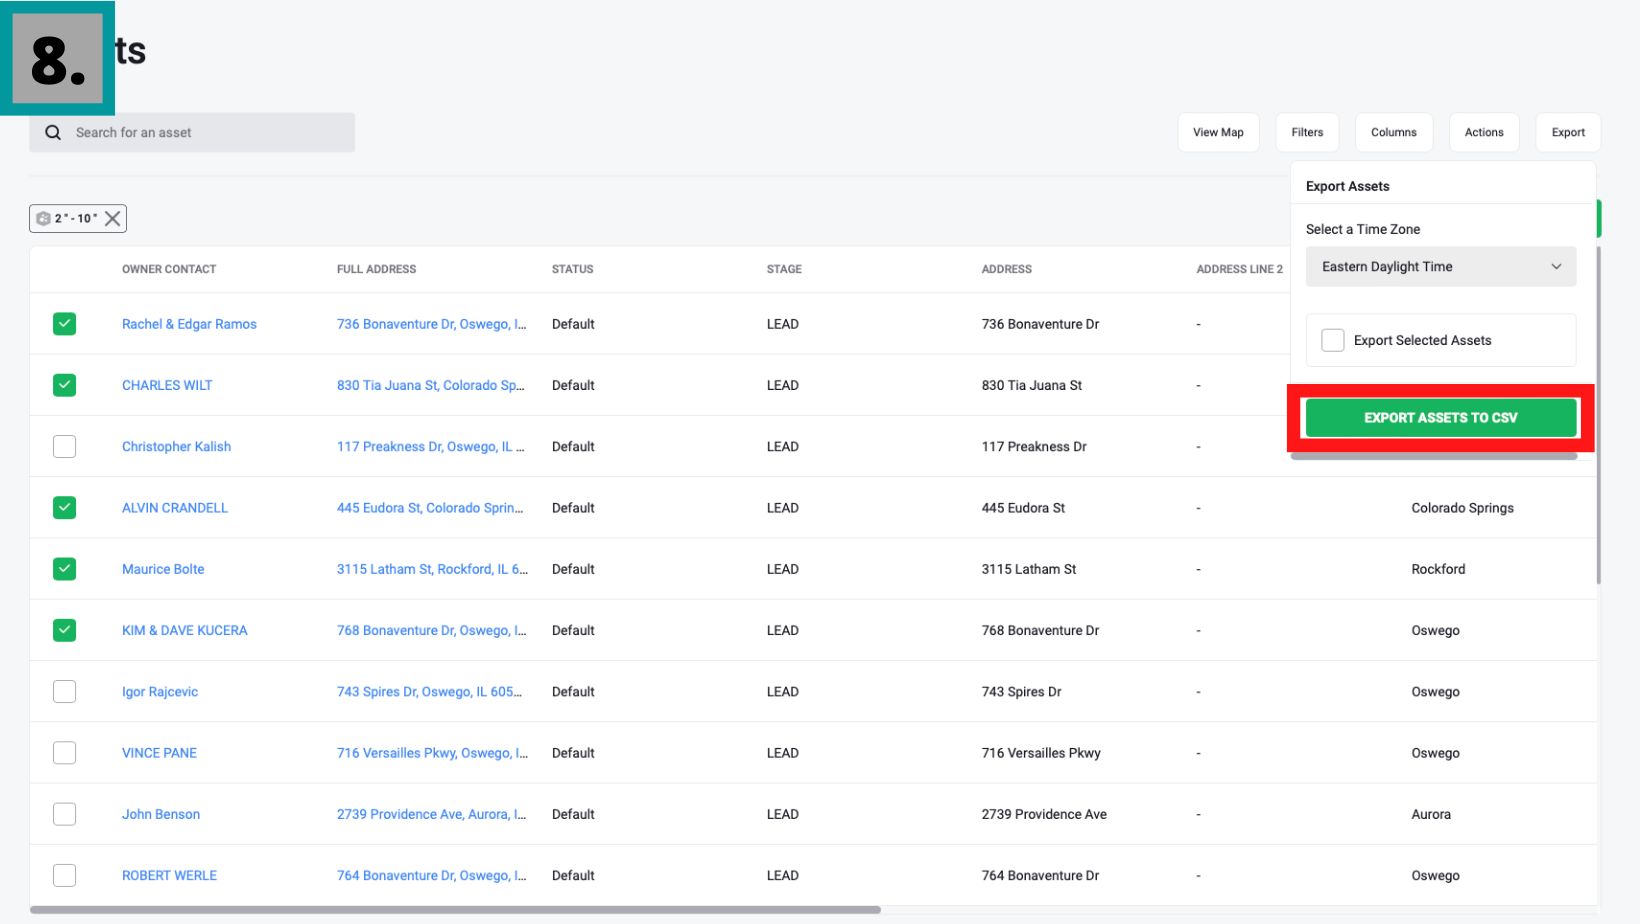Click 3115 Latham St address cell
The height and width of the screenshot is (924, 1640).
(1029, 569)
